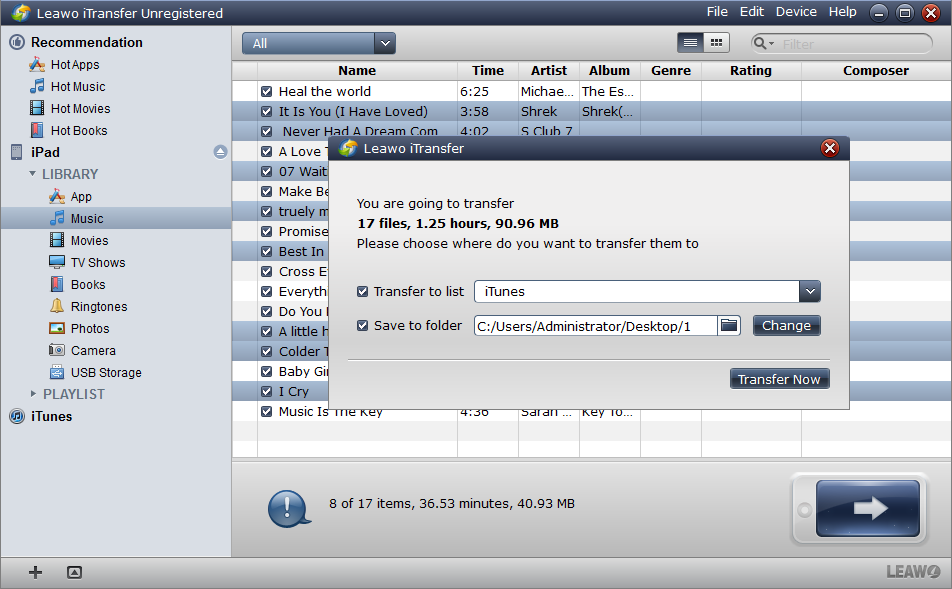Screen dimensions: 952x589
Task: Open Hot Music recommendation
Action: click(78, 86)
